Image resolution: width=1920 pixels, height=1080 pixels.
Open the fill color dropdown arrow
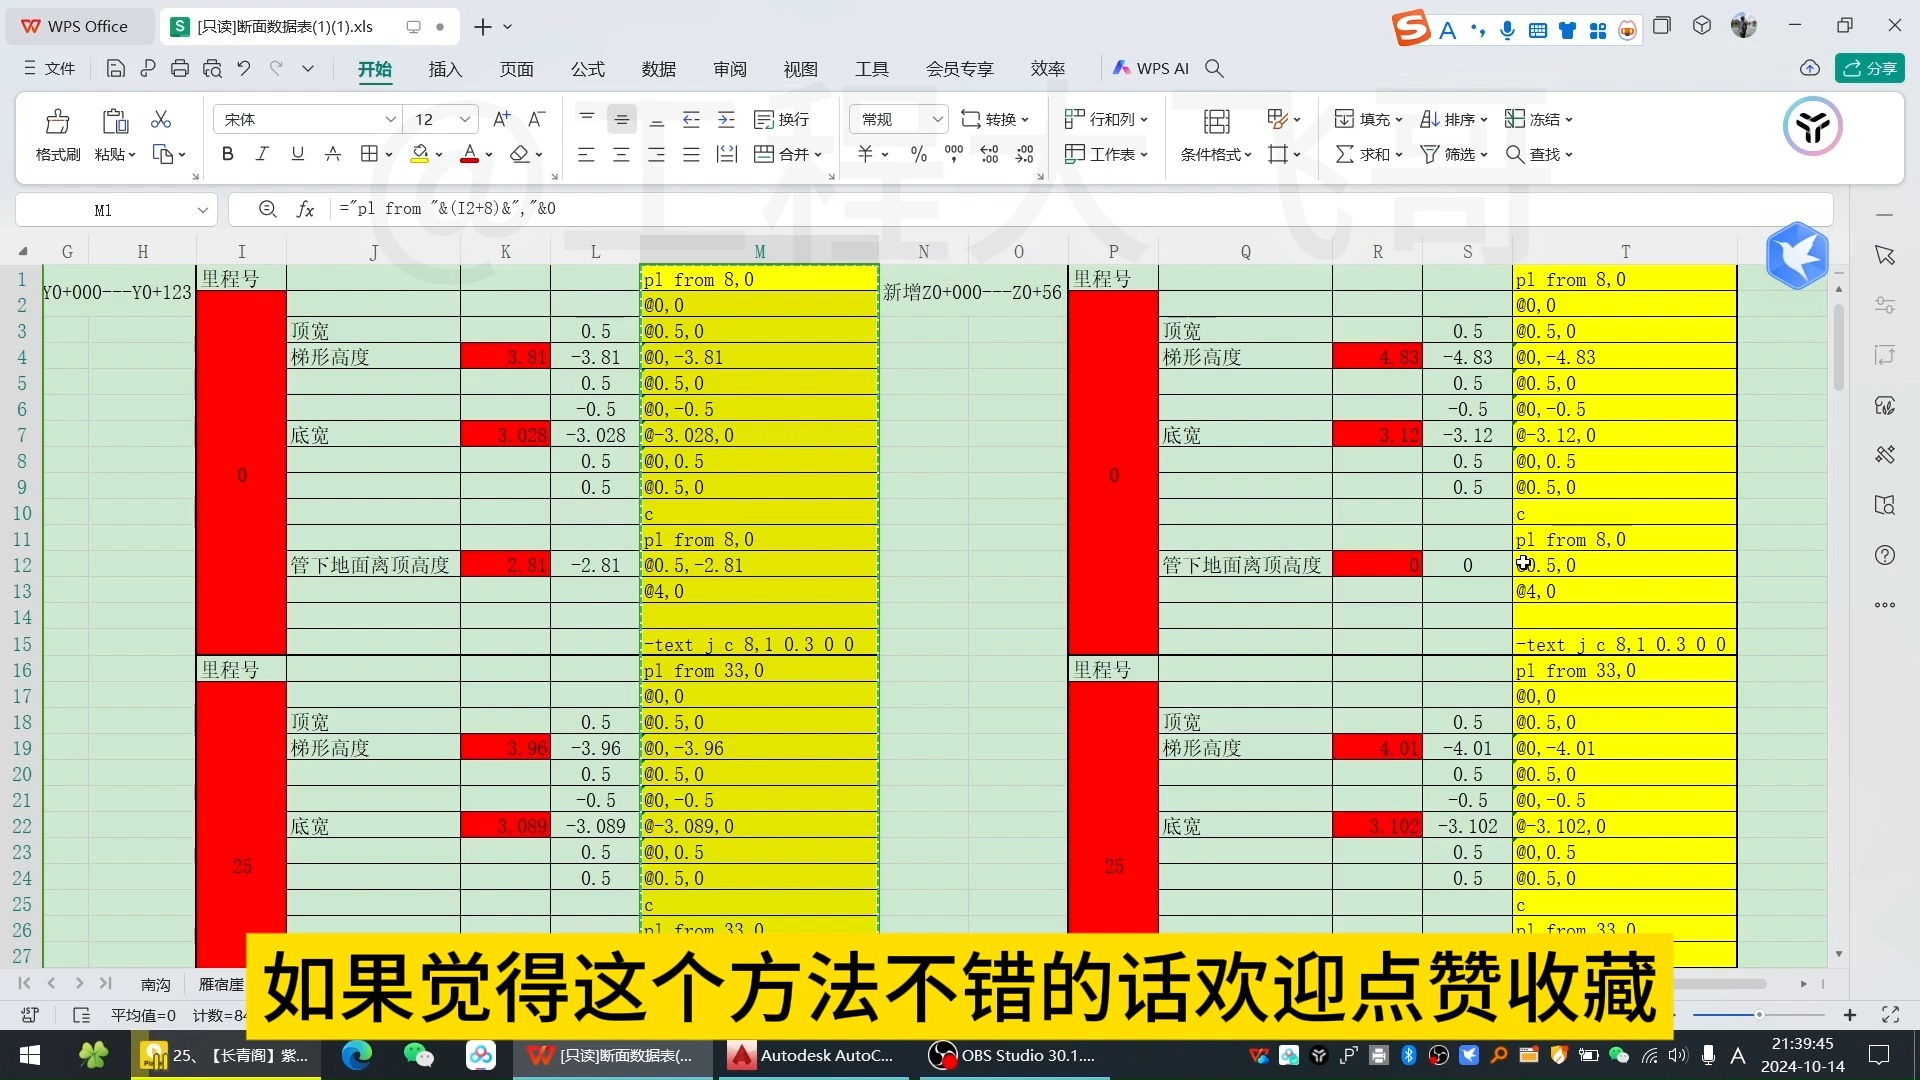tap(437, 153)
